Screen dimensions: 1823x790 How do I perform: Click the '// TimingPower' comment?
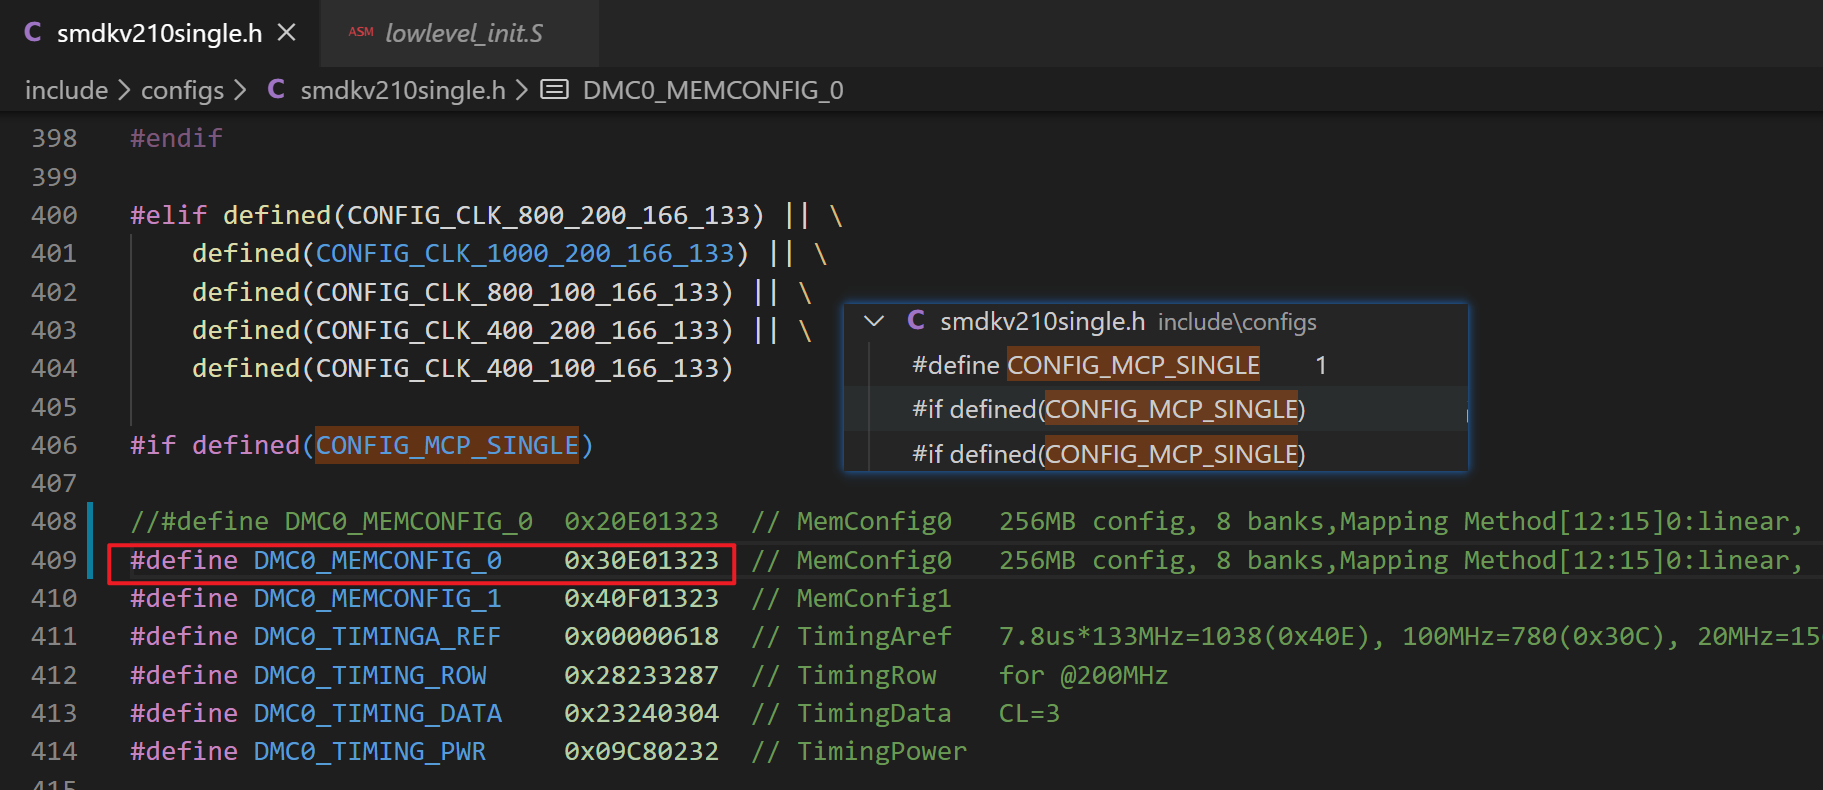859,751
